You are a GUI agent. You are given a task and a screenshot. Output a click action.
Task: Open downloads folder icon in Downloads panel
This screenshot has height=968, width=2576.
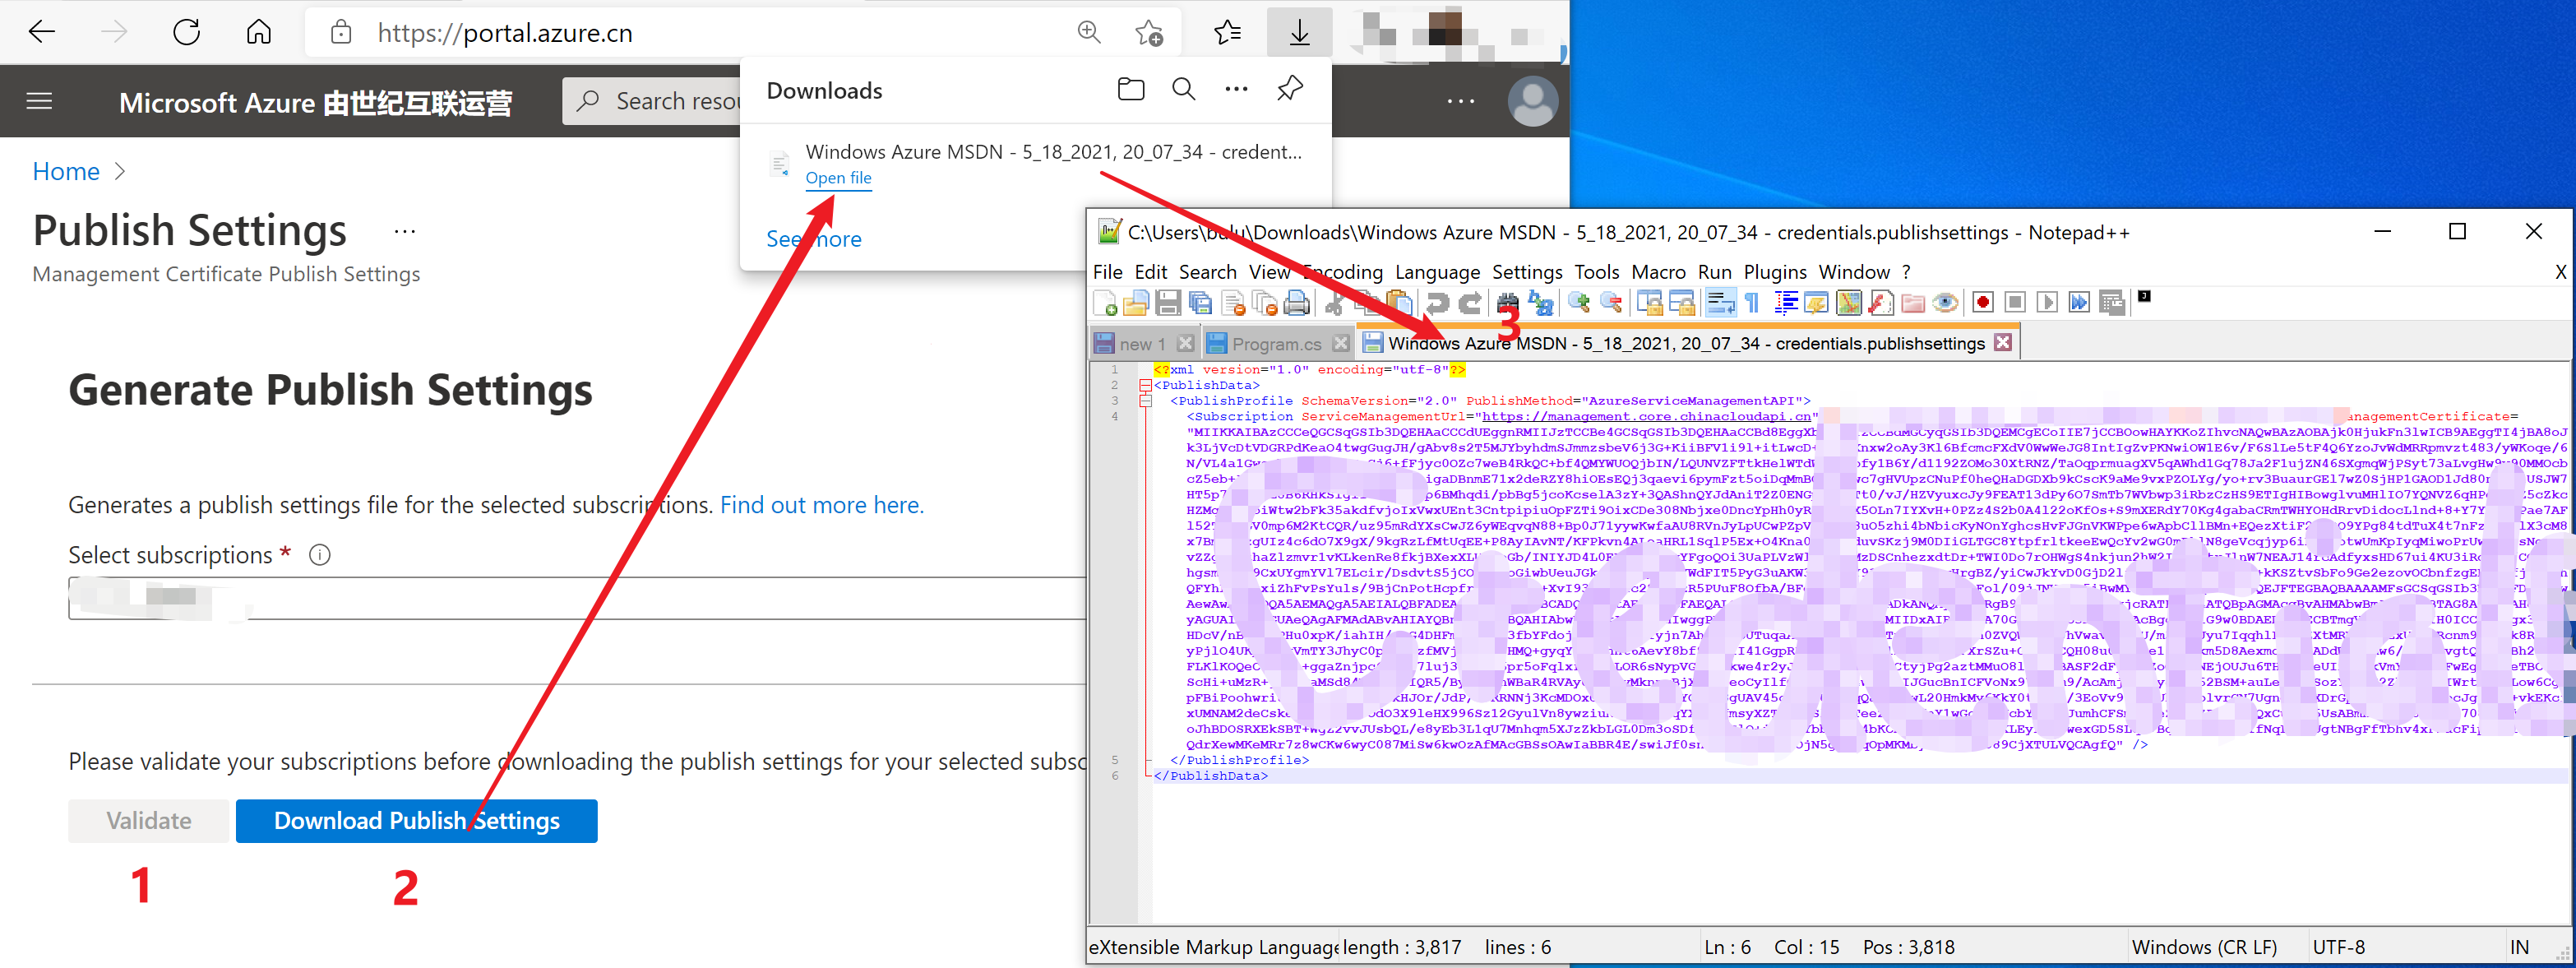[x=1131, y=90]
